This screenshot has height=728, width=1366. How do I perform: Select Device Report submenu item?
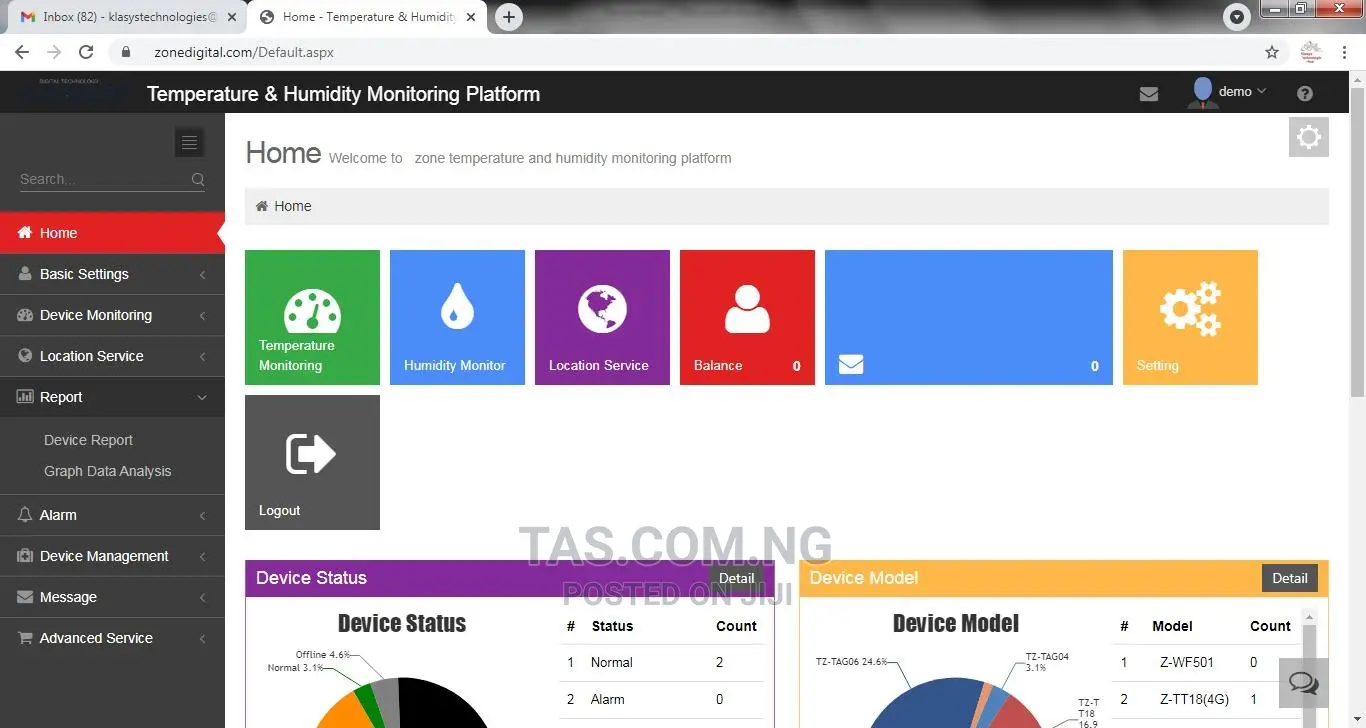point(88,440)
